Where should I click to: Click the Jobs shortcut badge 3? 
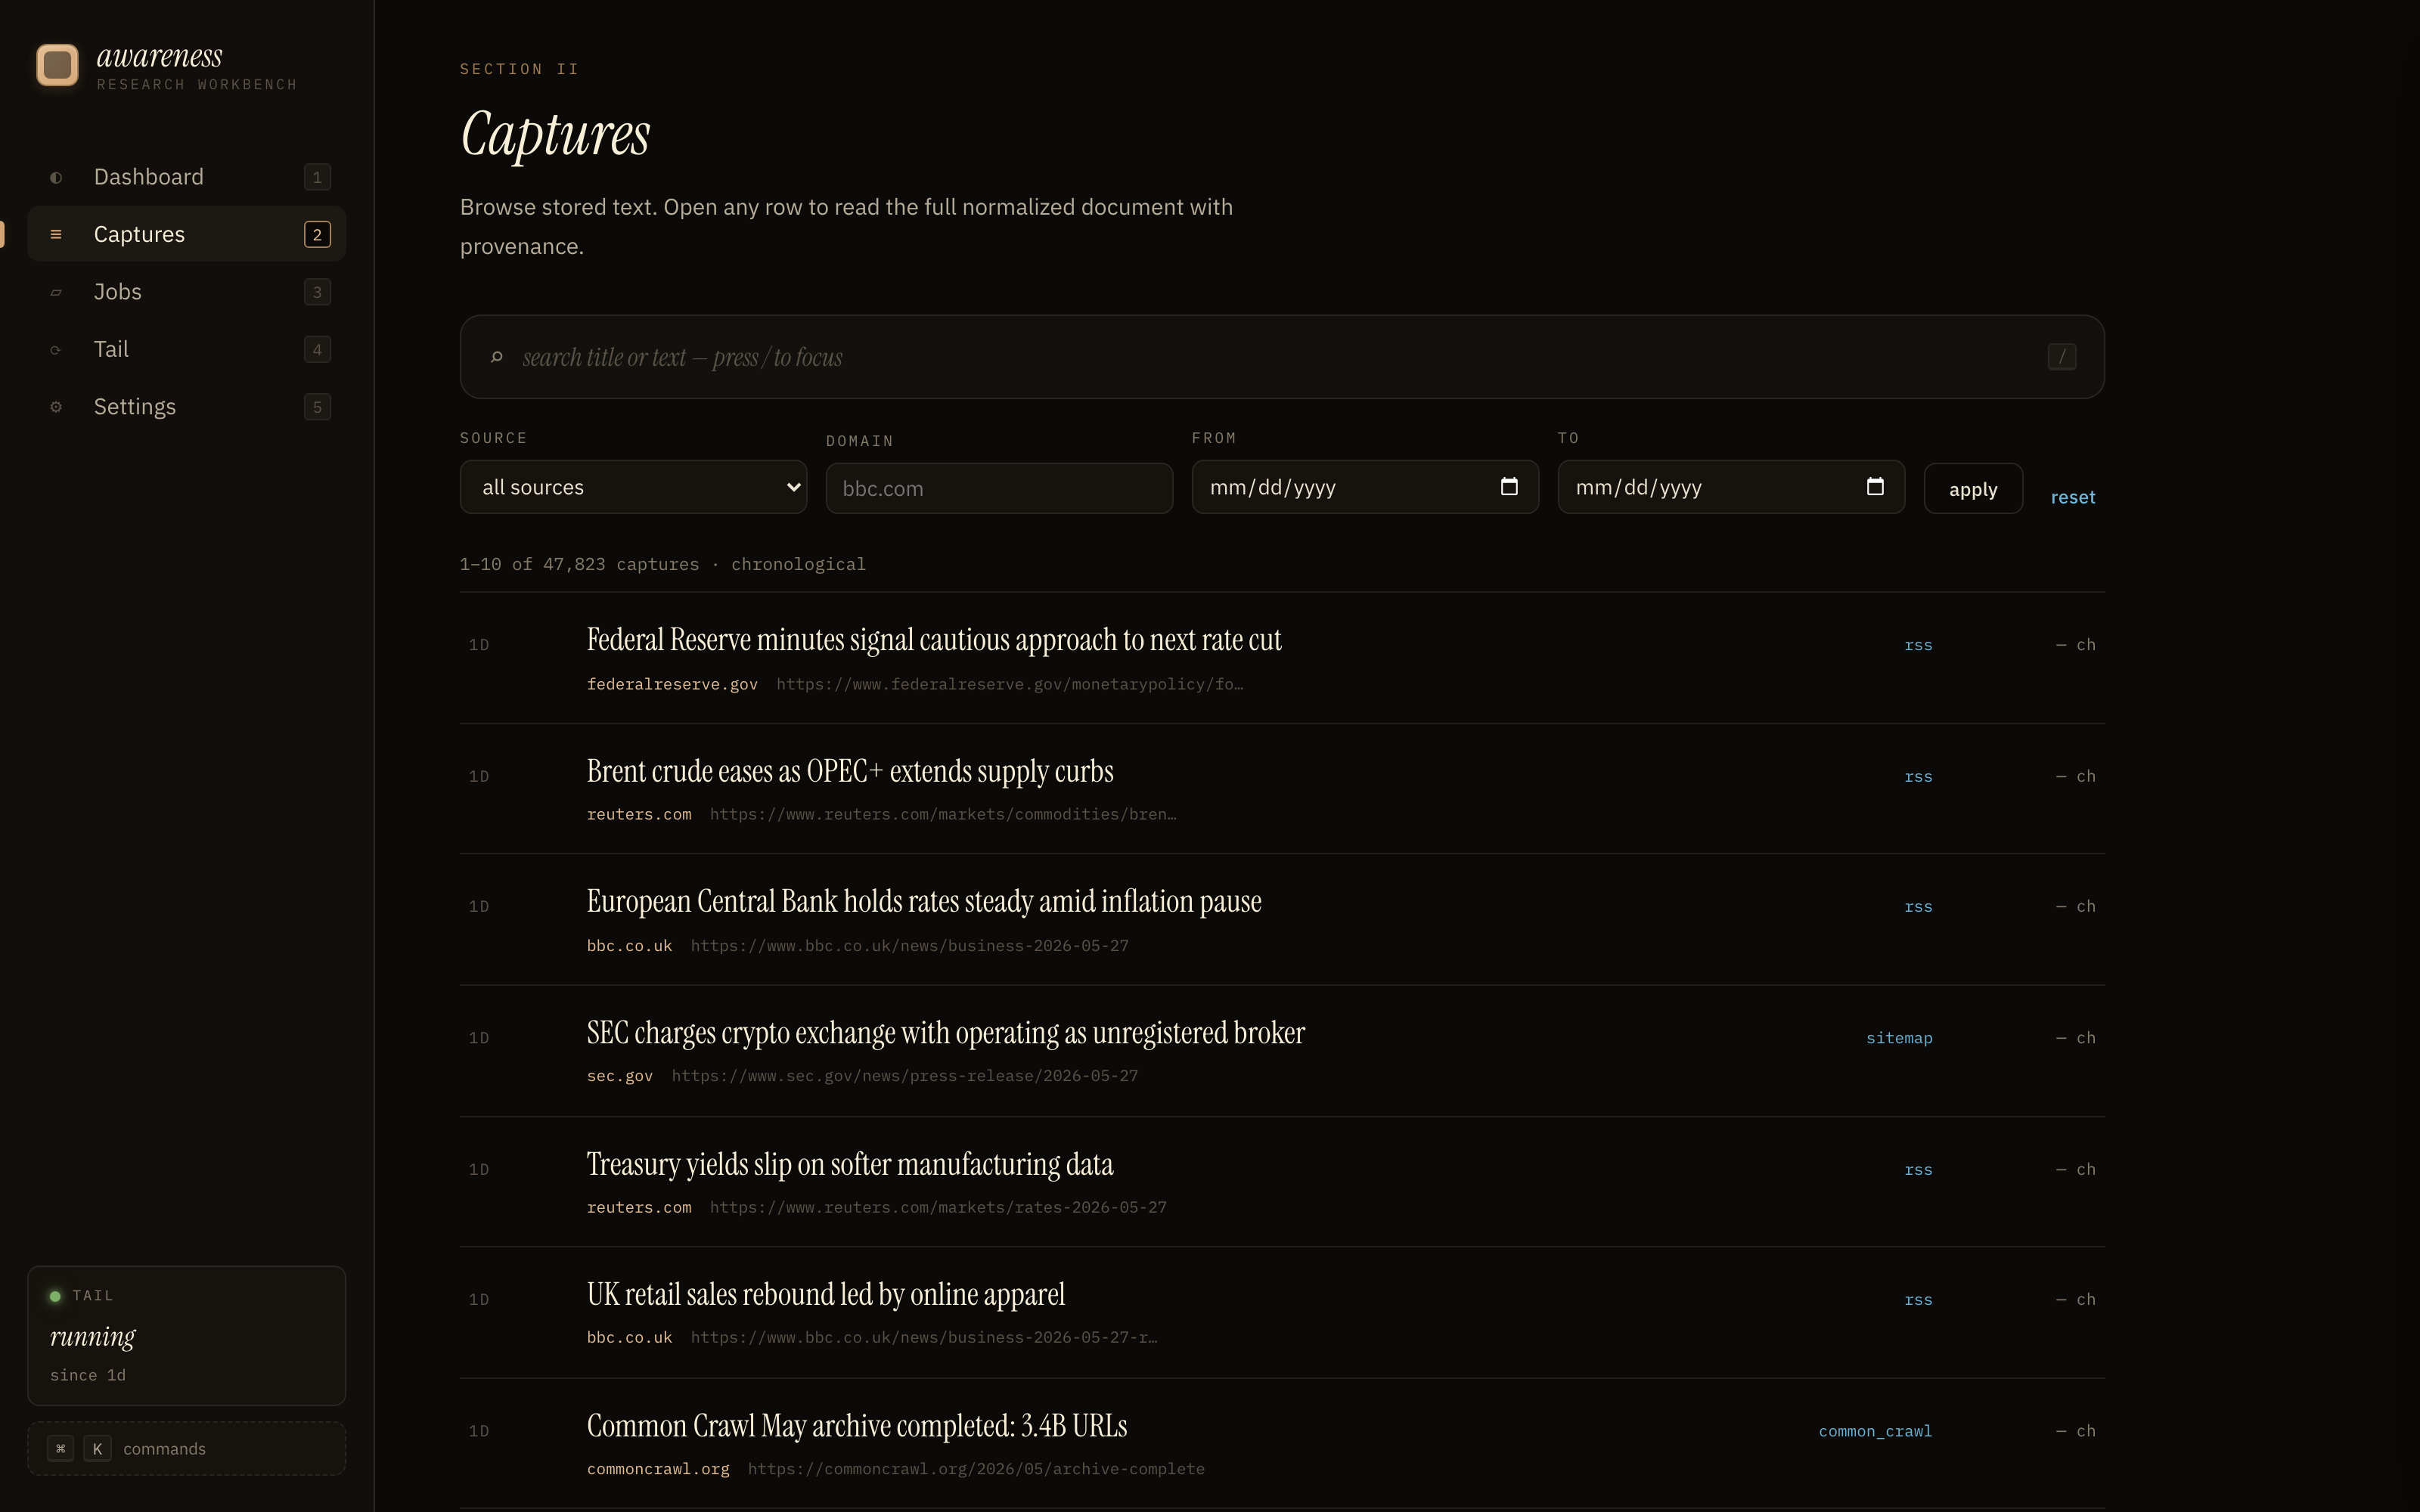pyautogui.click(x=317, y=292)
